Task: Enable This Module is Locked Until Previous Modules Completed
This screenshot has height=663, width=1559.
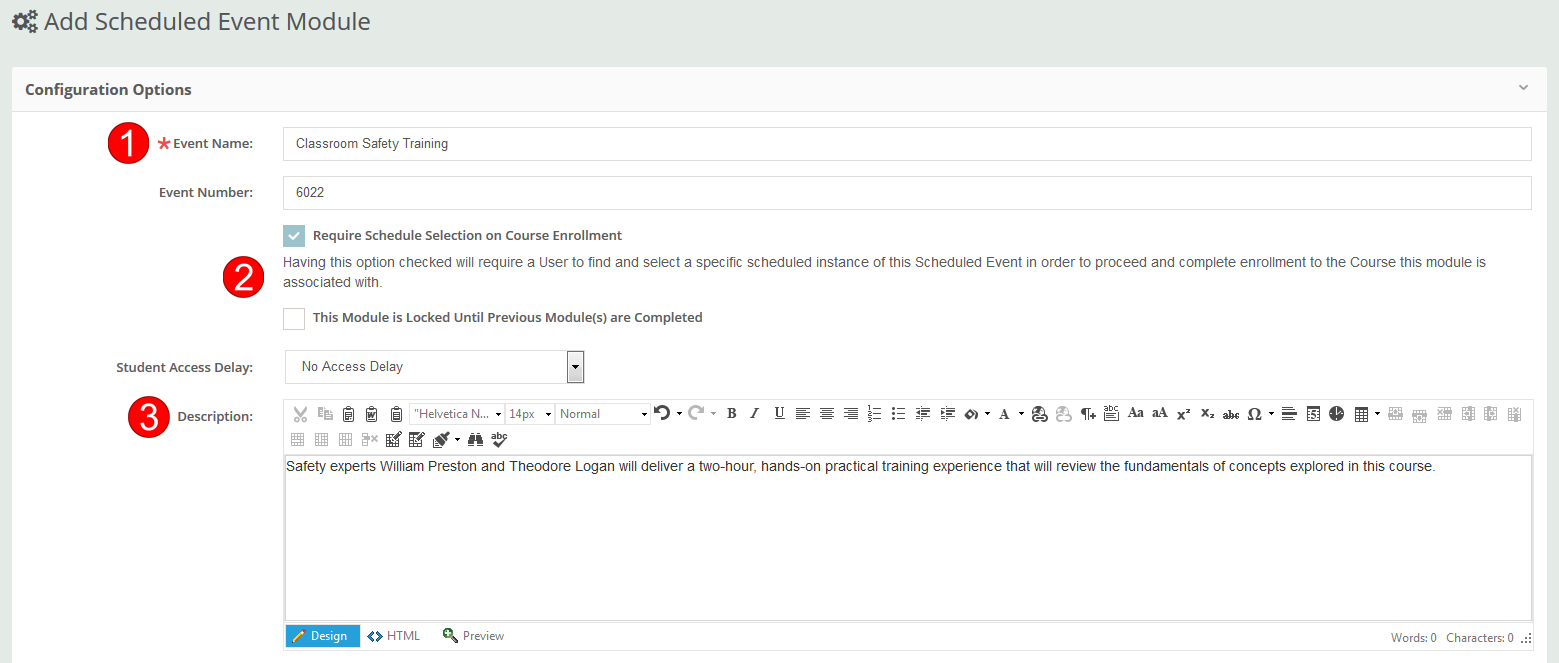Action: pos(294,318)
